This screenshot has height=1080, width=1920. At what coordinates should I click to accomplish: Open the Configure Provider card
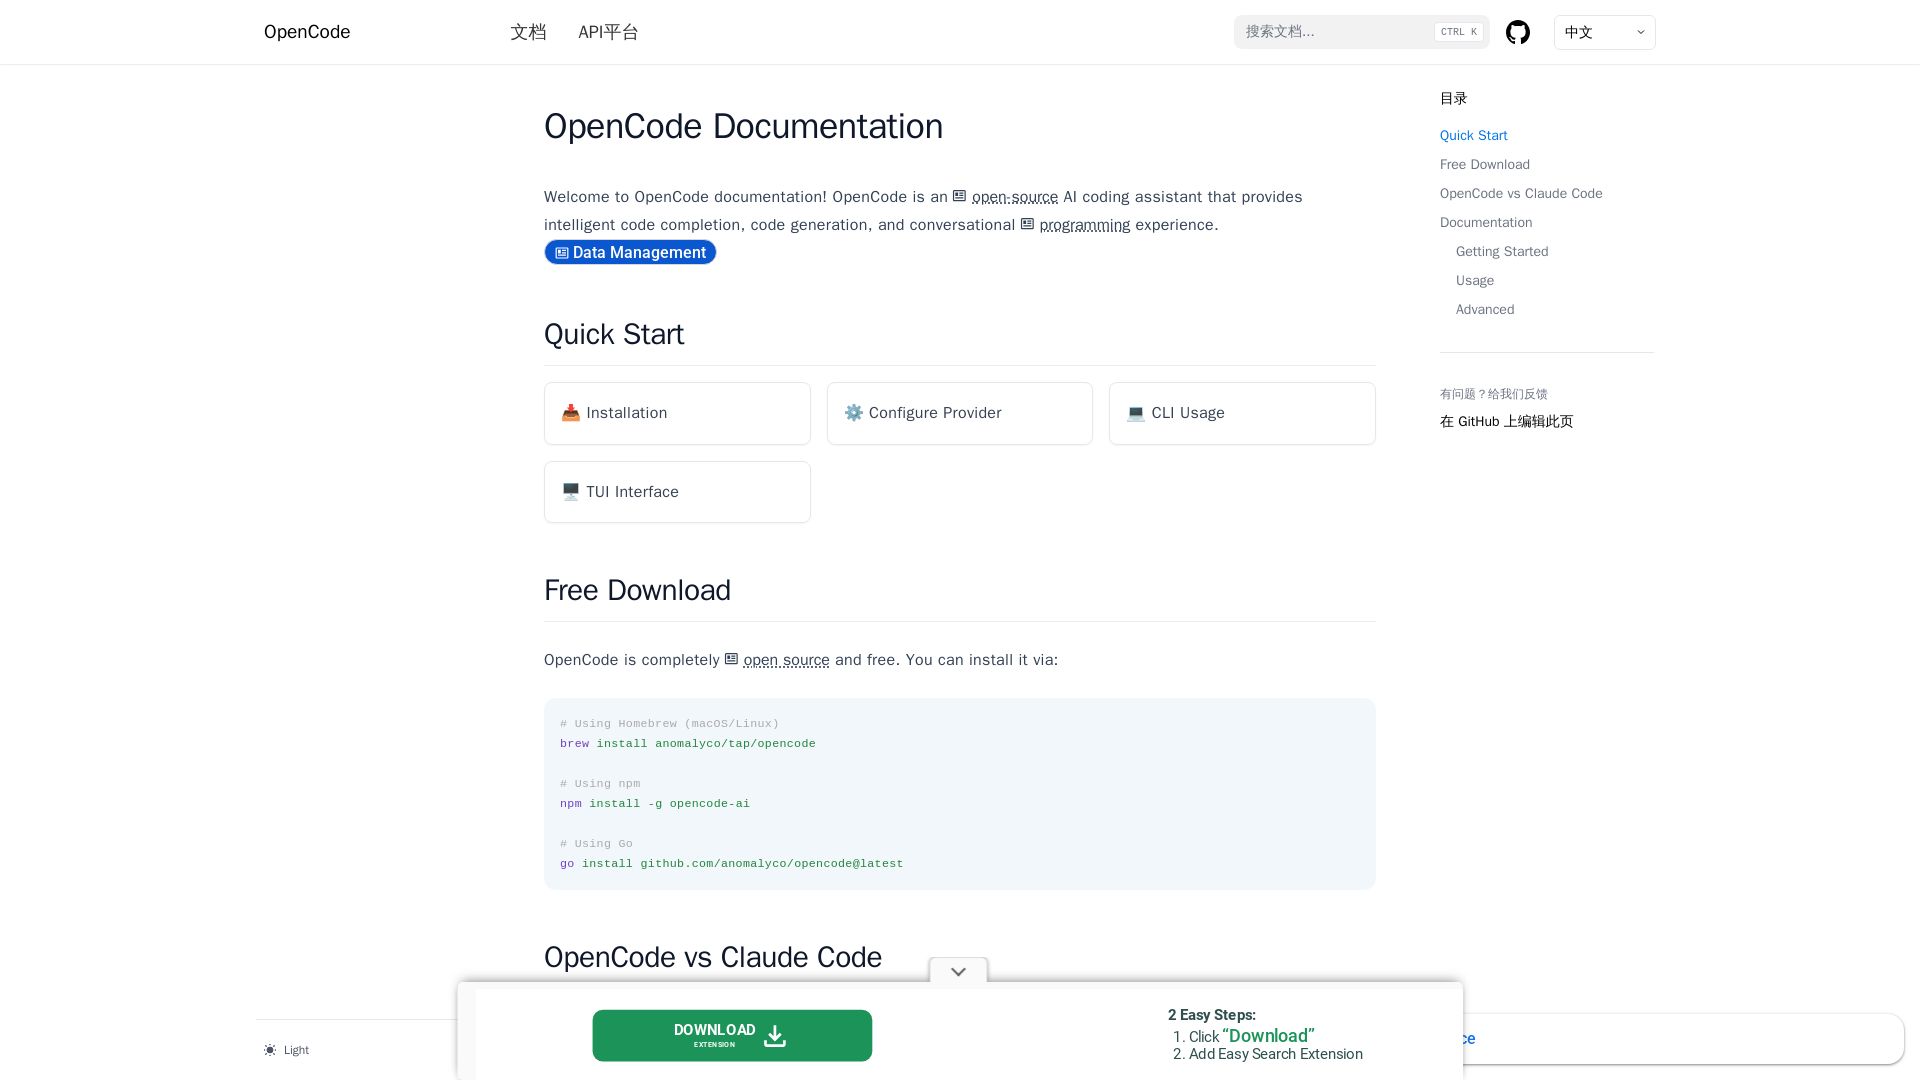[x=959, y=413]
